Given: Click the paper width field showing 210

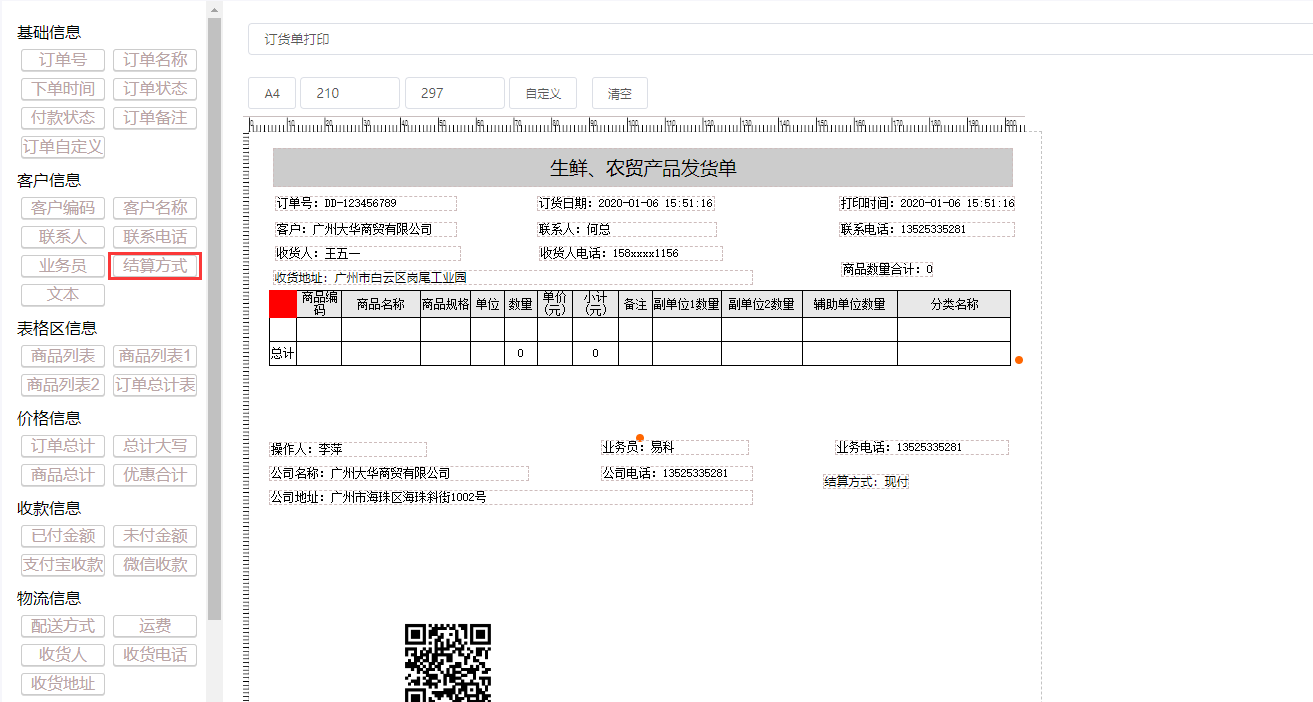Looking at the screenshot, I should [349, 93].
